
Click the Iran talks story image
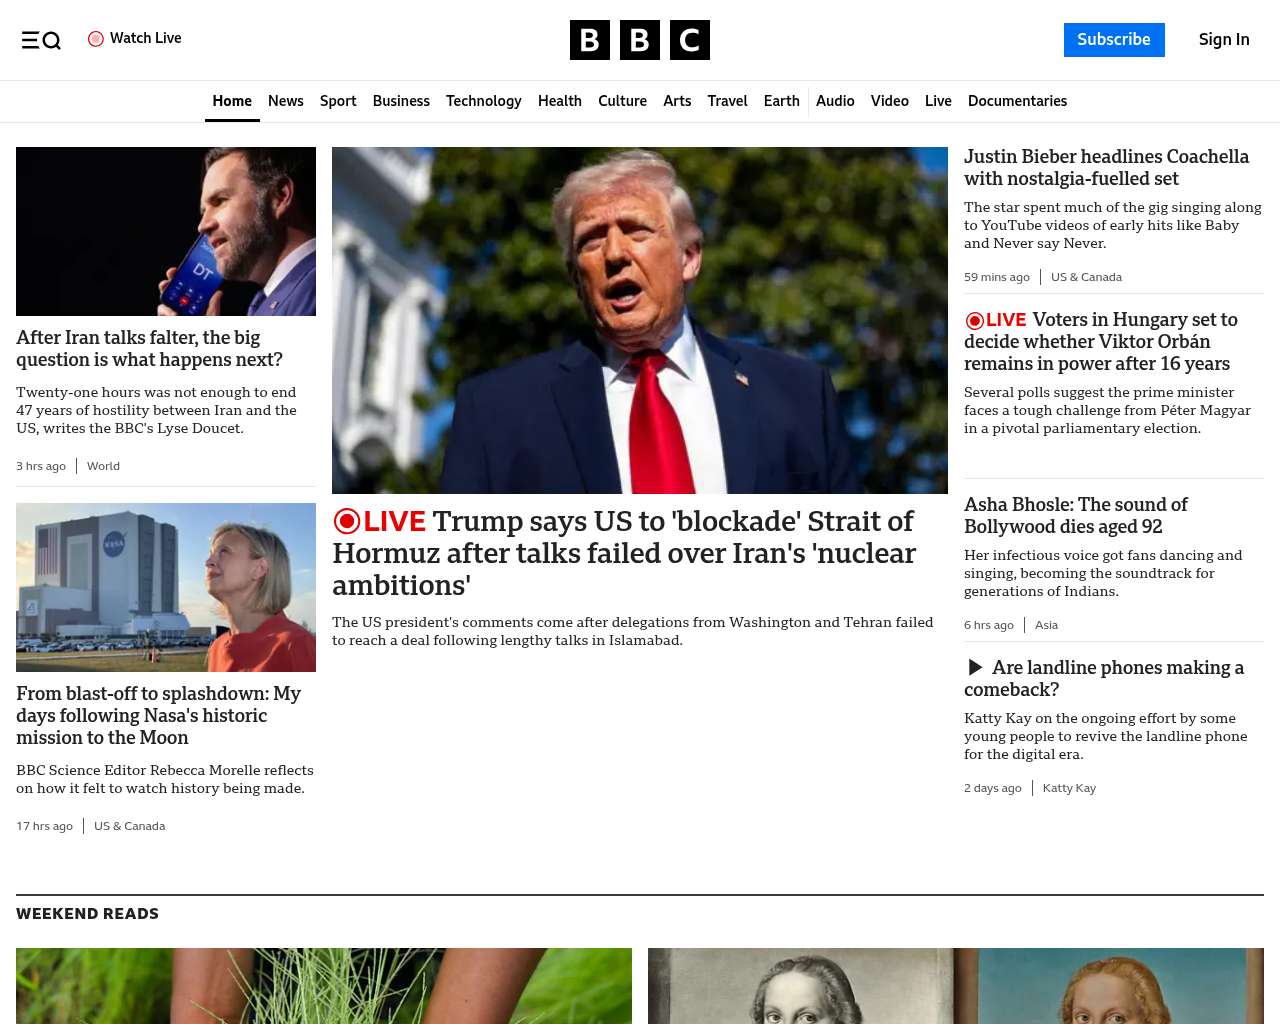166,231
